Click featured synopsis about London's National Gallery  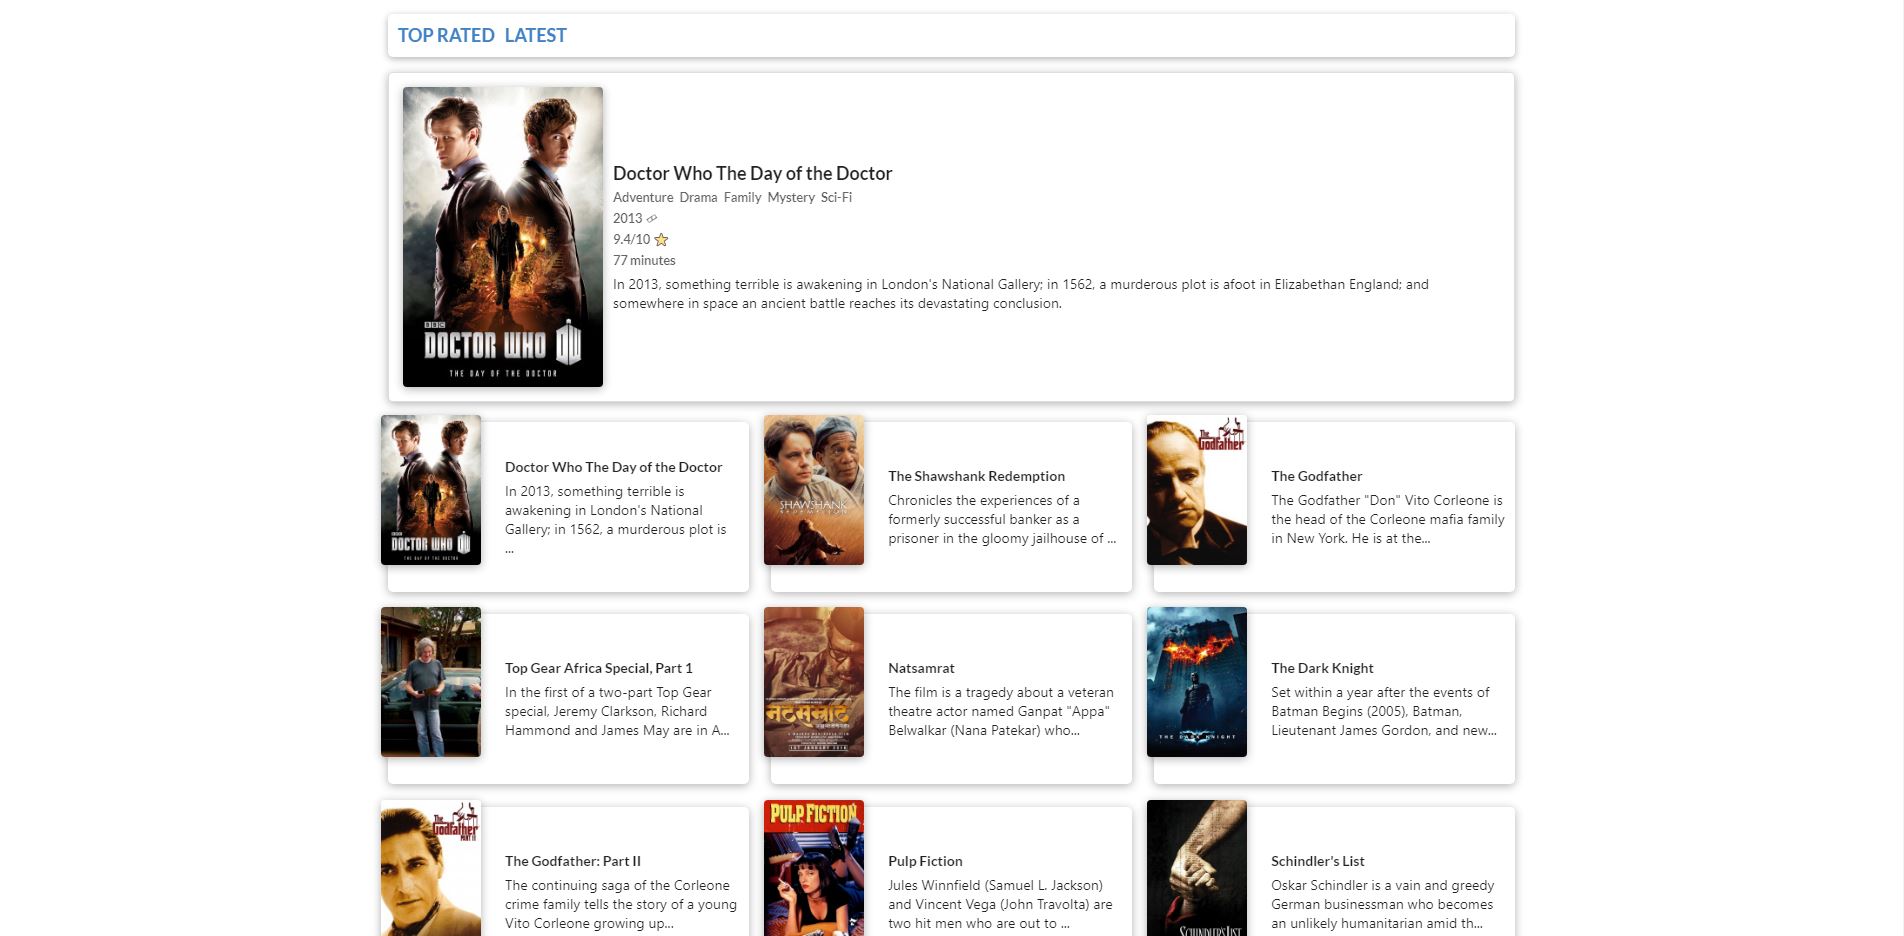1021,294
